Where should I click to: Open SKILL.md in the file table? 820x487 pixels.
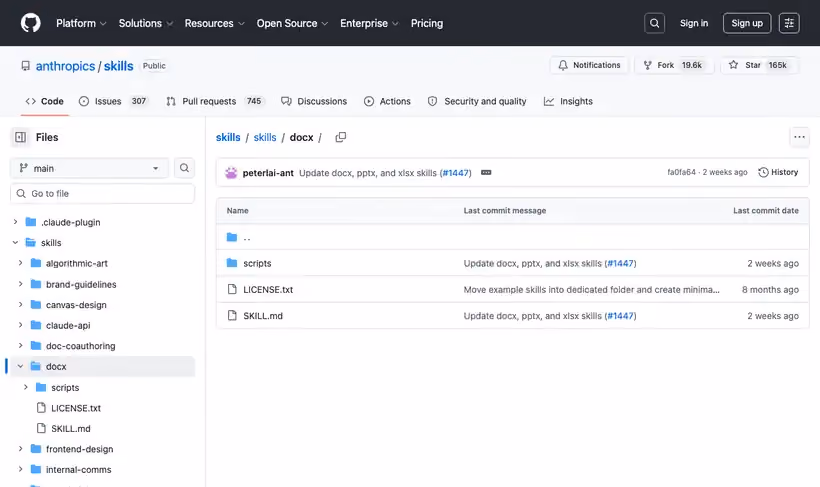263,315
